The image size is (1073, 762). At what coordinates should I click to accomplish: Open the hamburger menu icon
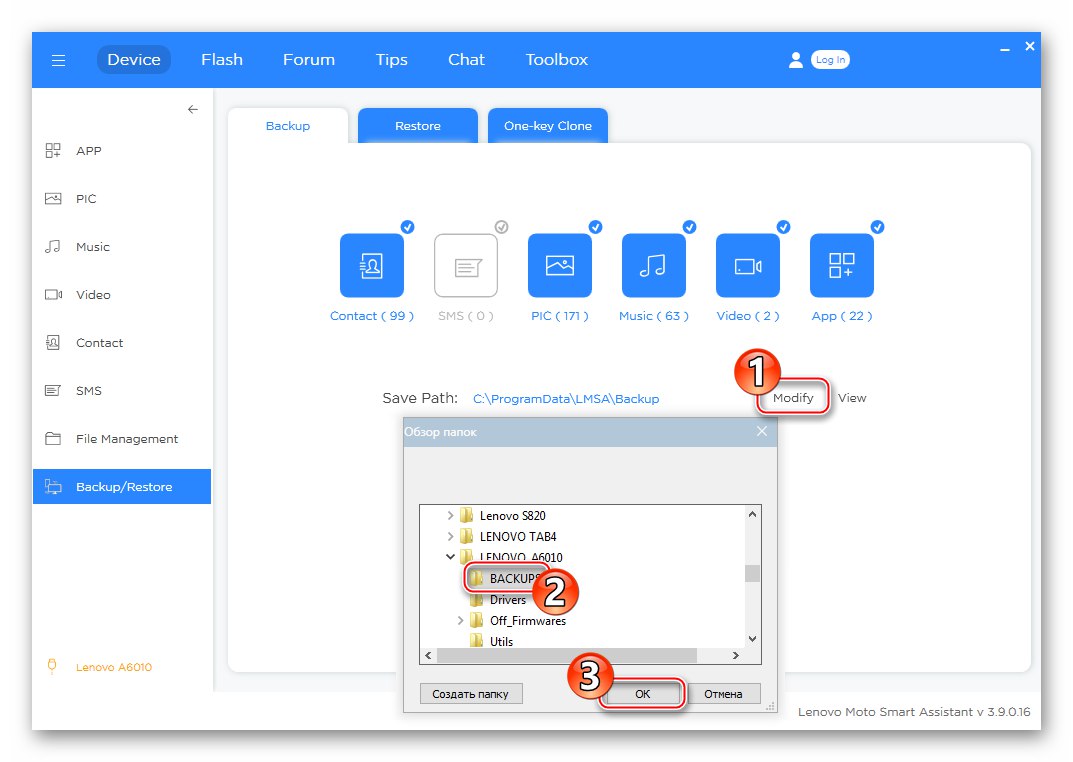(59, 60)
